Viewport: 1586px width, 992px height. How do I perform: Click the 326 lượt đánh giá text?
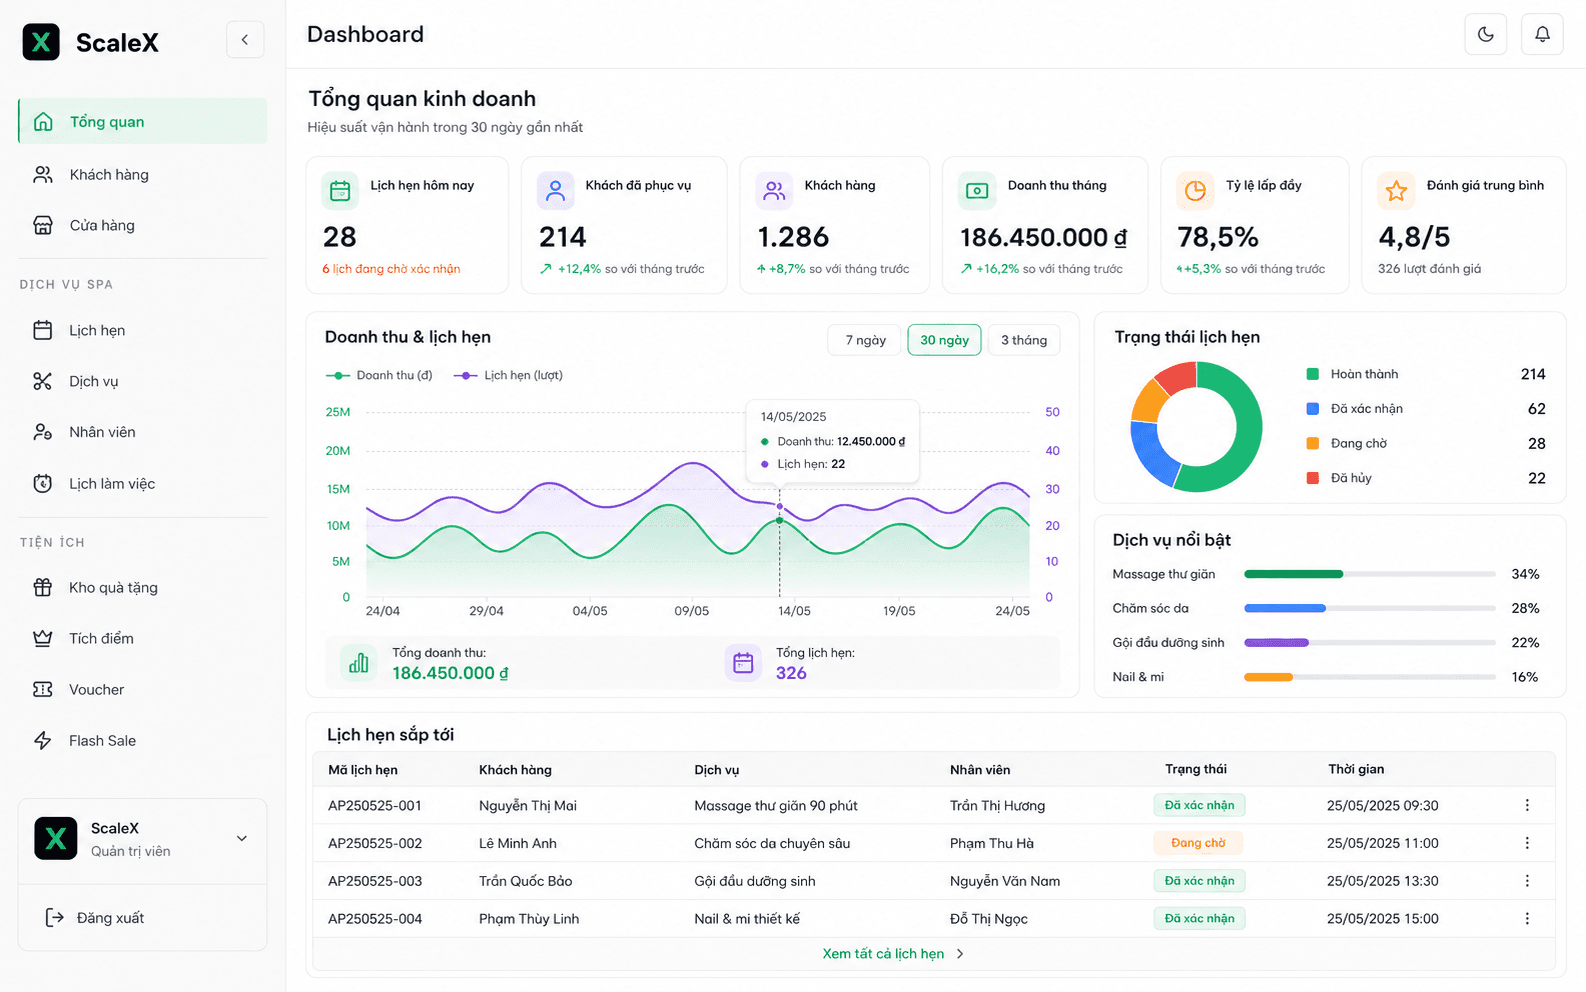(x=1429, y=269)
